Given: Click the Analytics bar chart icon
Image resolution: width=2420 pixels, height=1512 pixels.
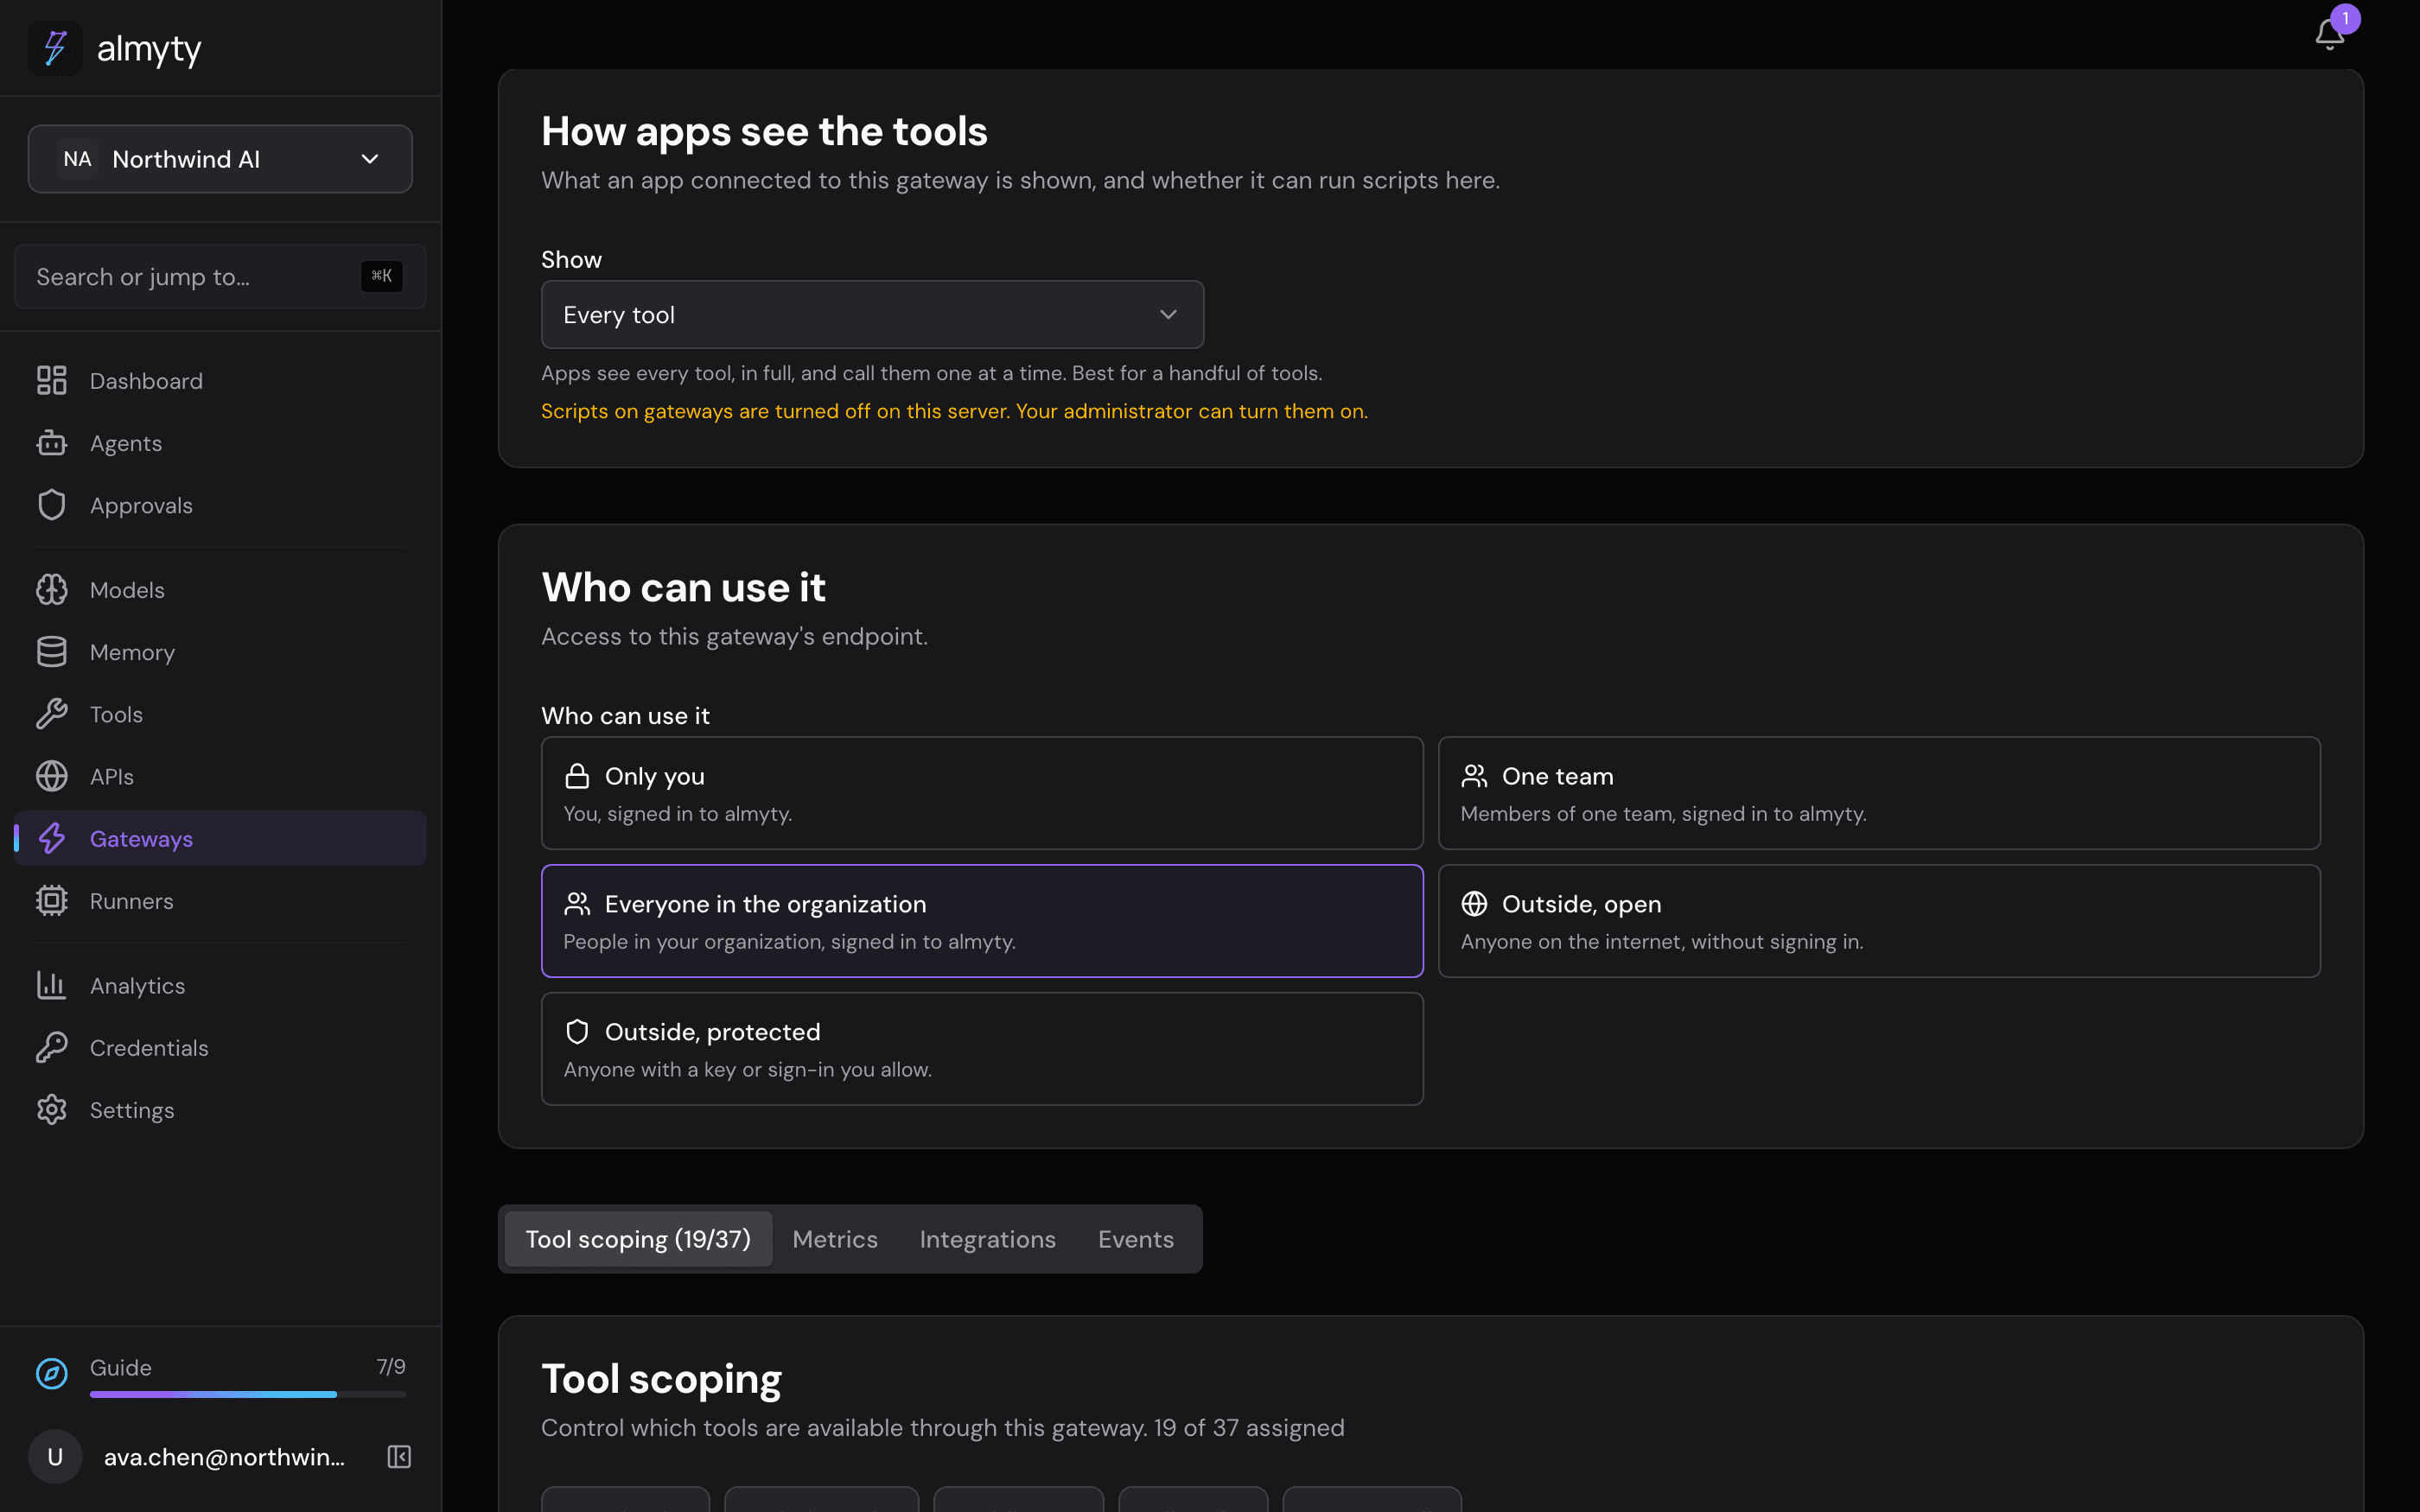Looking at the screenshot, I should tap(52, 985).
